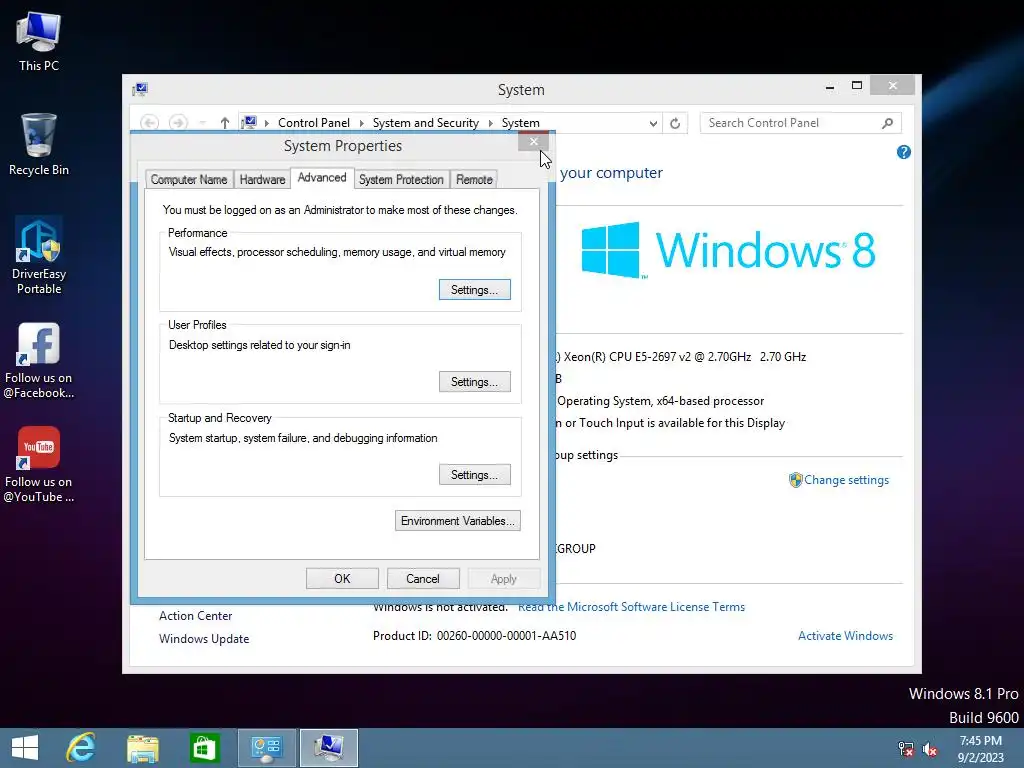Select the Control Panel taskbar item
Screen dimensions: 1024x768
pyautogui.click(x=266, y=748)
